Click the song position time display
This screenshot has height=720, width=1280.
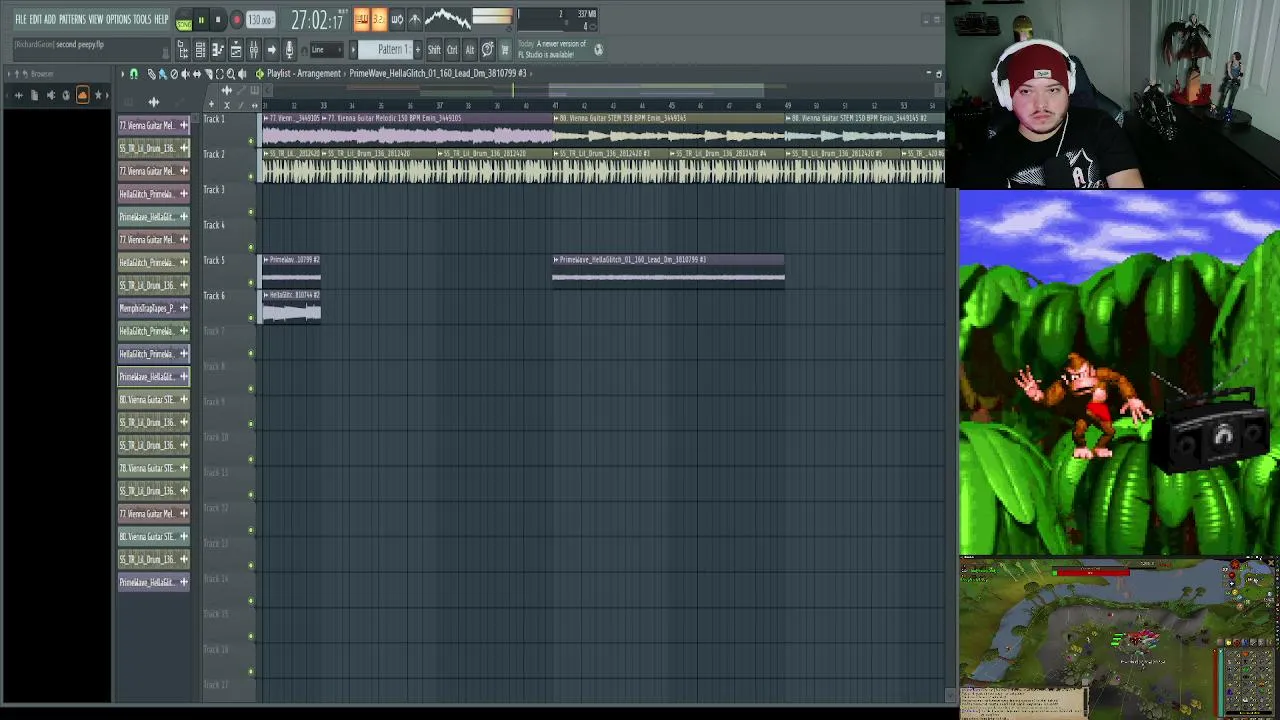[x=317, y=20]
